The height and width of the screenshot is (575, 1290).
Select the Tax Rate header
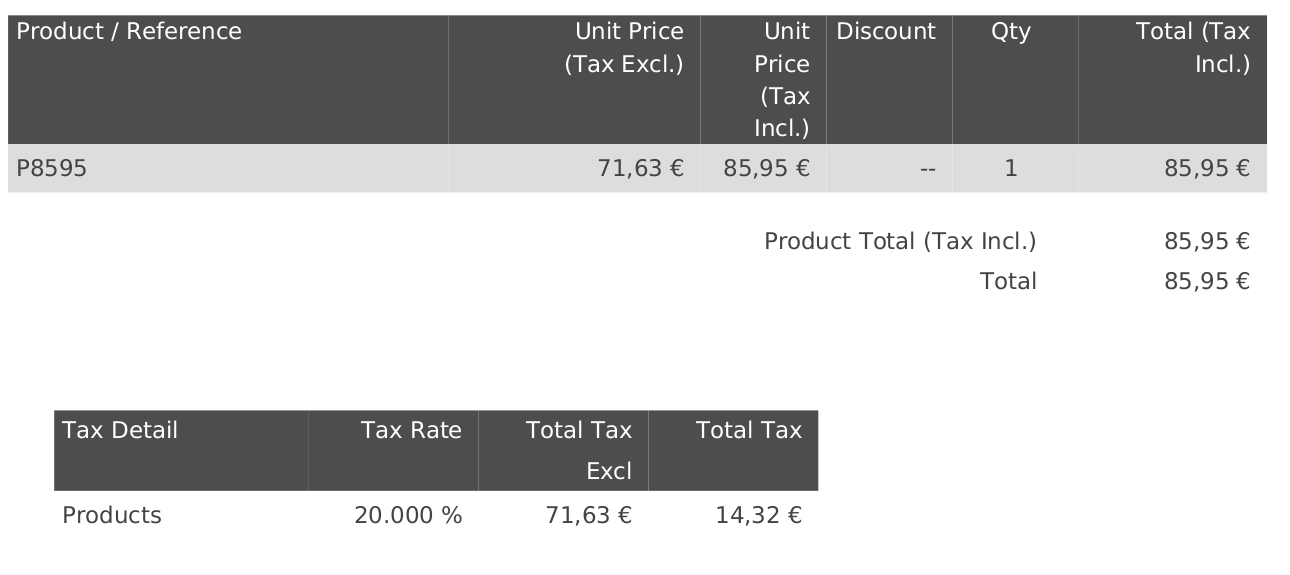click(x=411, y=431)
